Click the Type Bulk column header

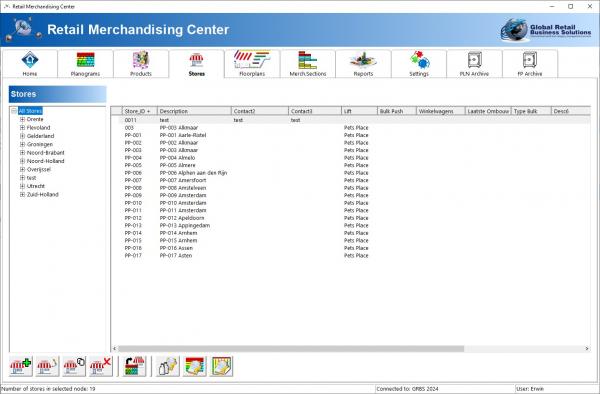click(531, 111)
